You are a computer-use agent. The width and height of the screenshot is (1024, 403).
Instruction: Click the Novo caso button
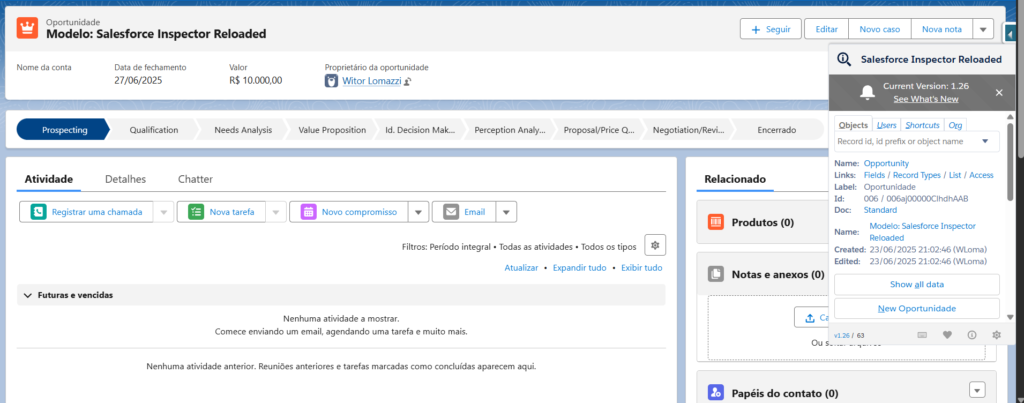880,29
